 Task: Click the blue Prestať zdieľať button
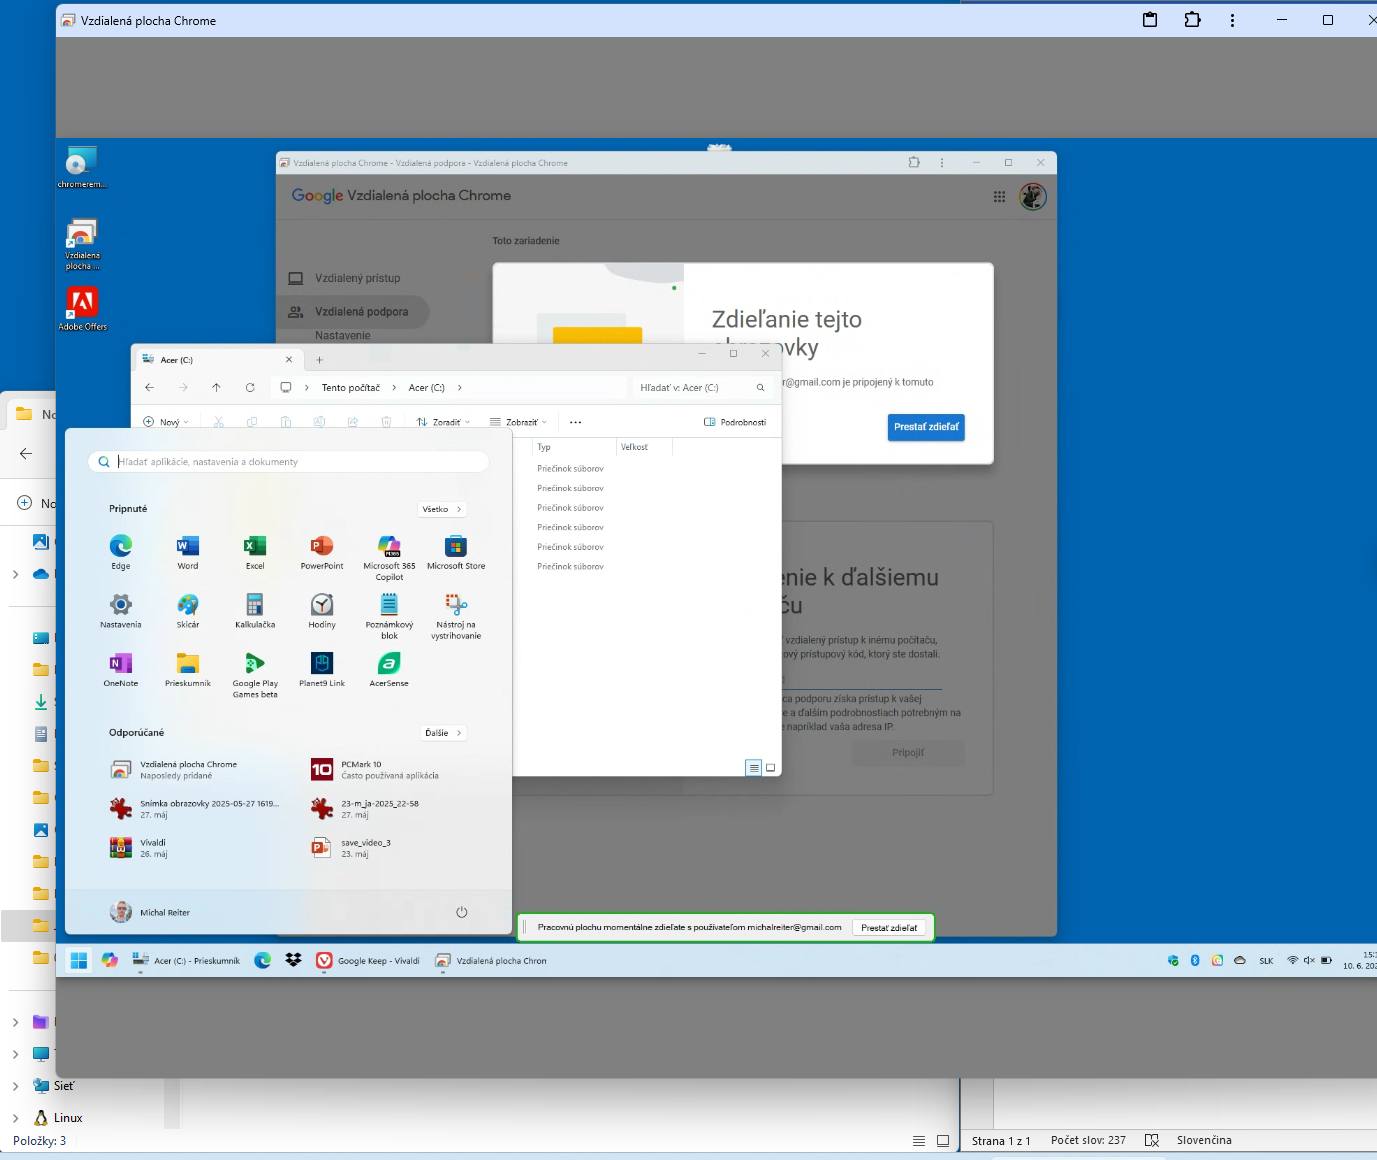[x=926, y=427]
